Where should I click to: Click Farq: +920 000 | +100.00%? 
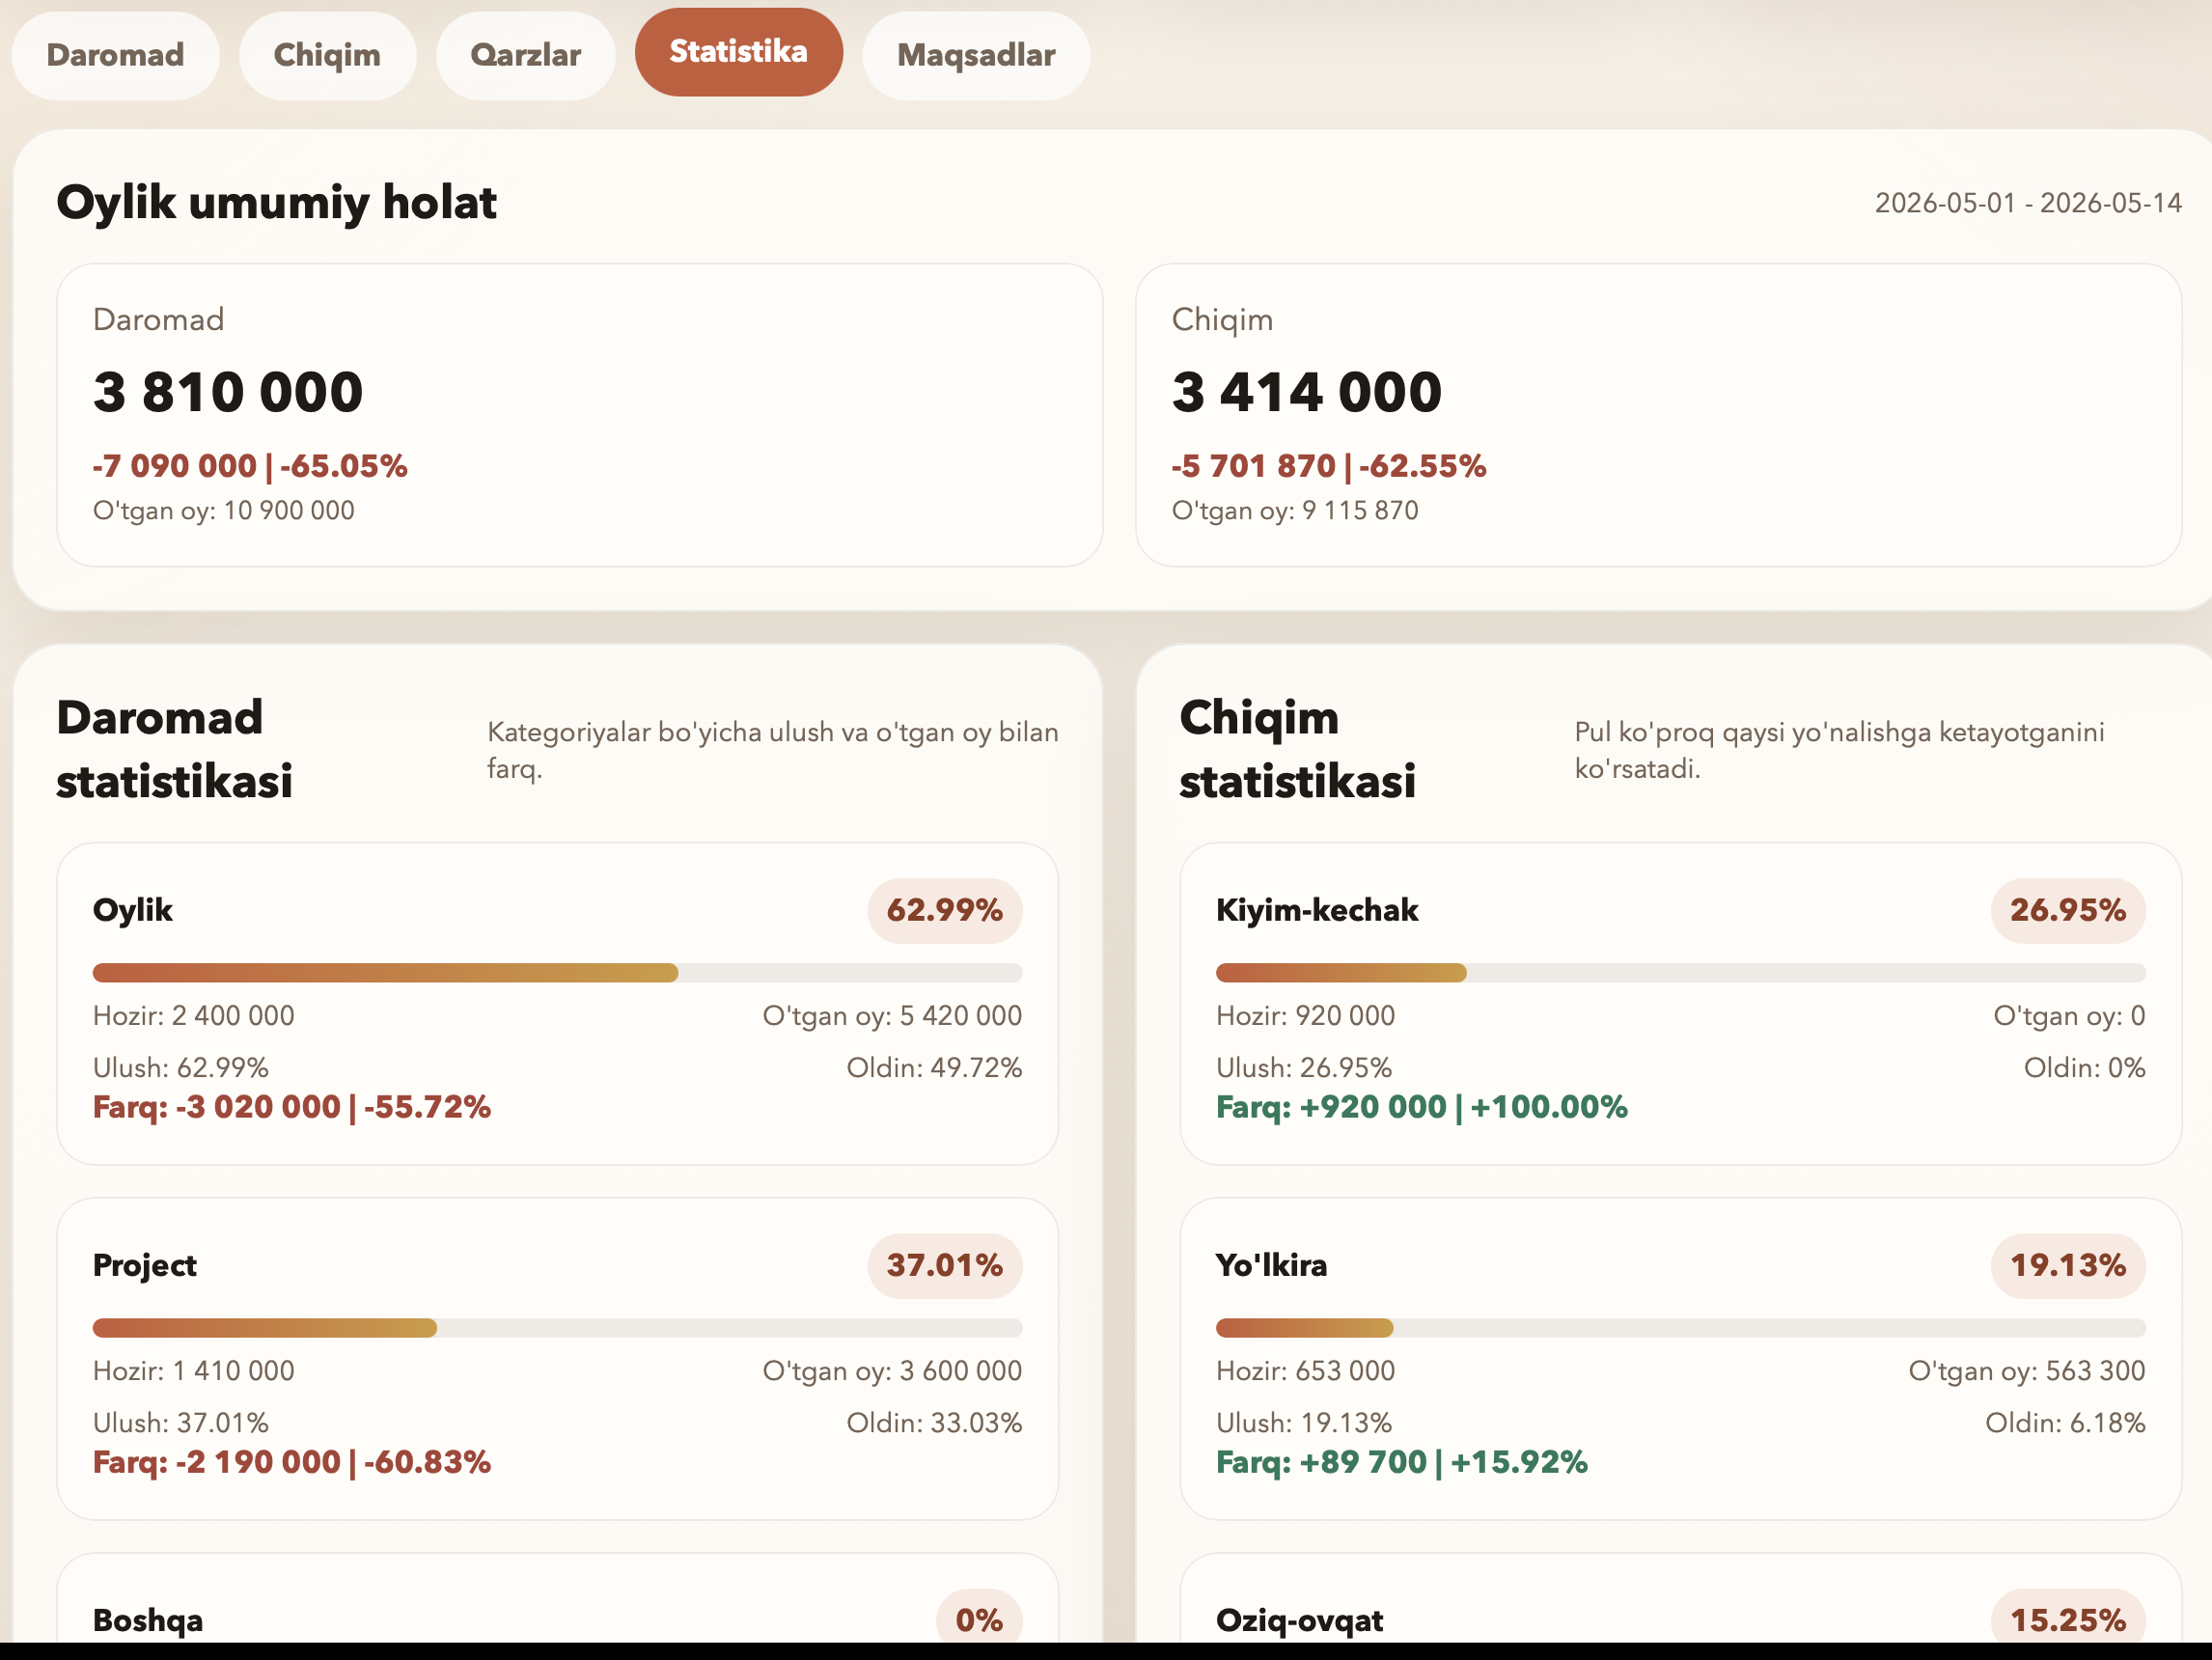click(x=1422, y=1107)
